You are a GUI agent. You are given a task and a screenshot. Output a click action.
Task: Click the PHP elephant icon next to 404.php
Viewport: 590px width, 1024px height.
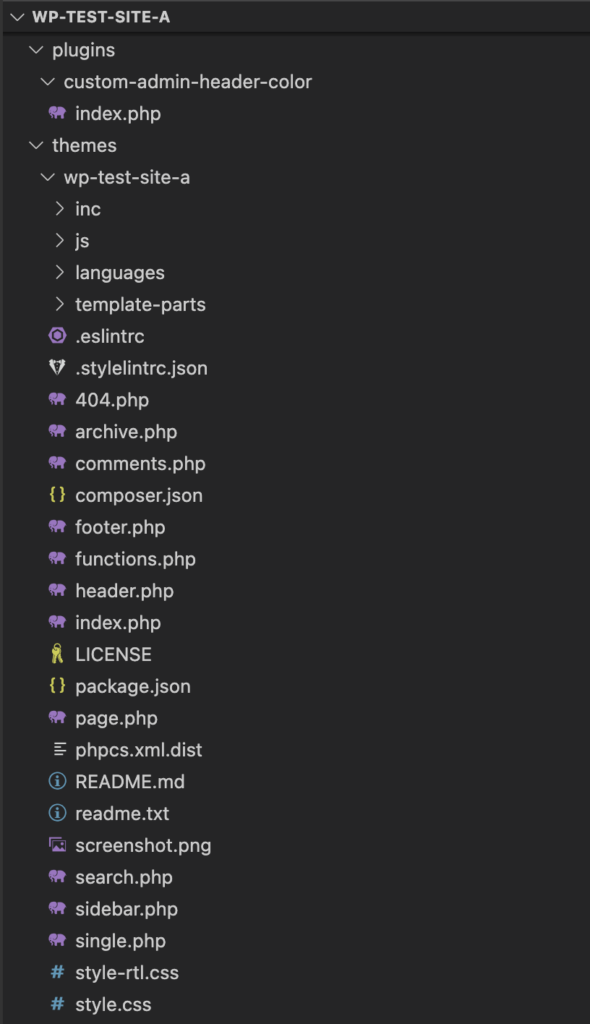point(57,399)
